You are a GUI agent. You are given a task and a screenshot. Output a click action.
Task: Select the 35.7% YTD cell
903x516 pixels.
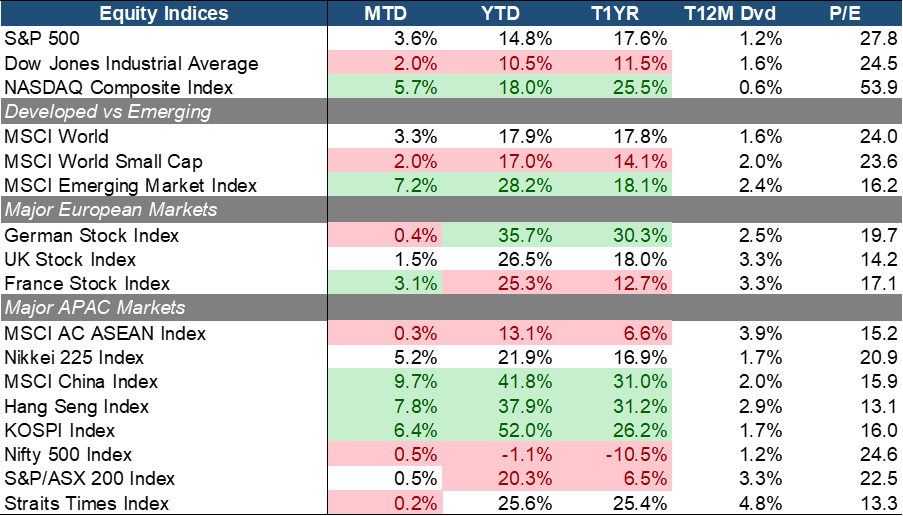pos(499,235)
